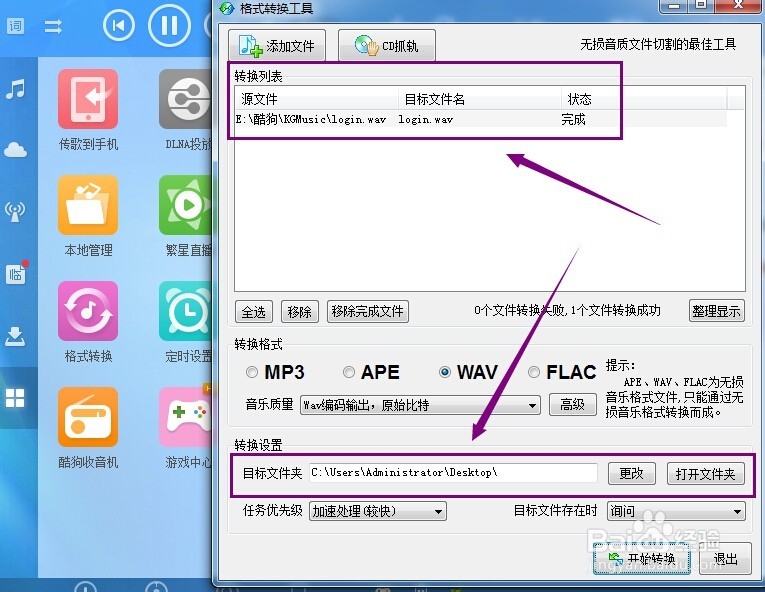Sort by 源文件 column header

(x=317, y=99)
